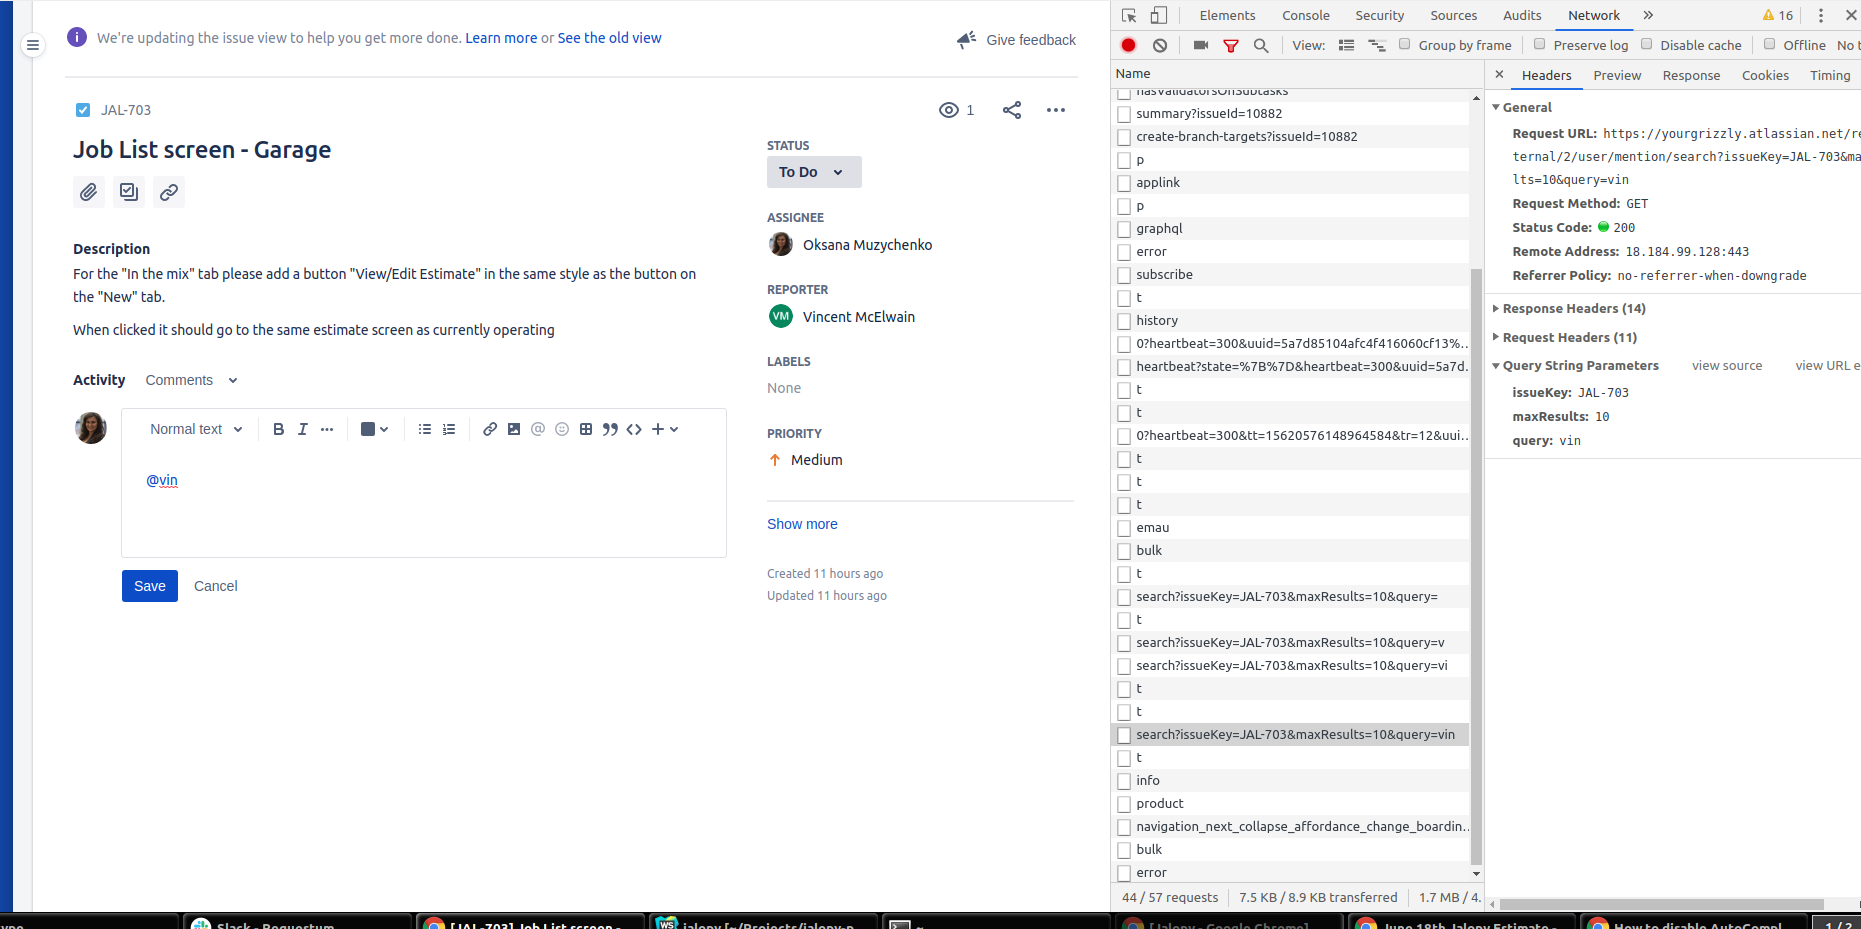The image size is (1861, 929).
Task: Select the request ending with query=vi
Action: 1291,665
